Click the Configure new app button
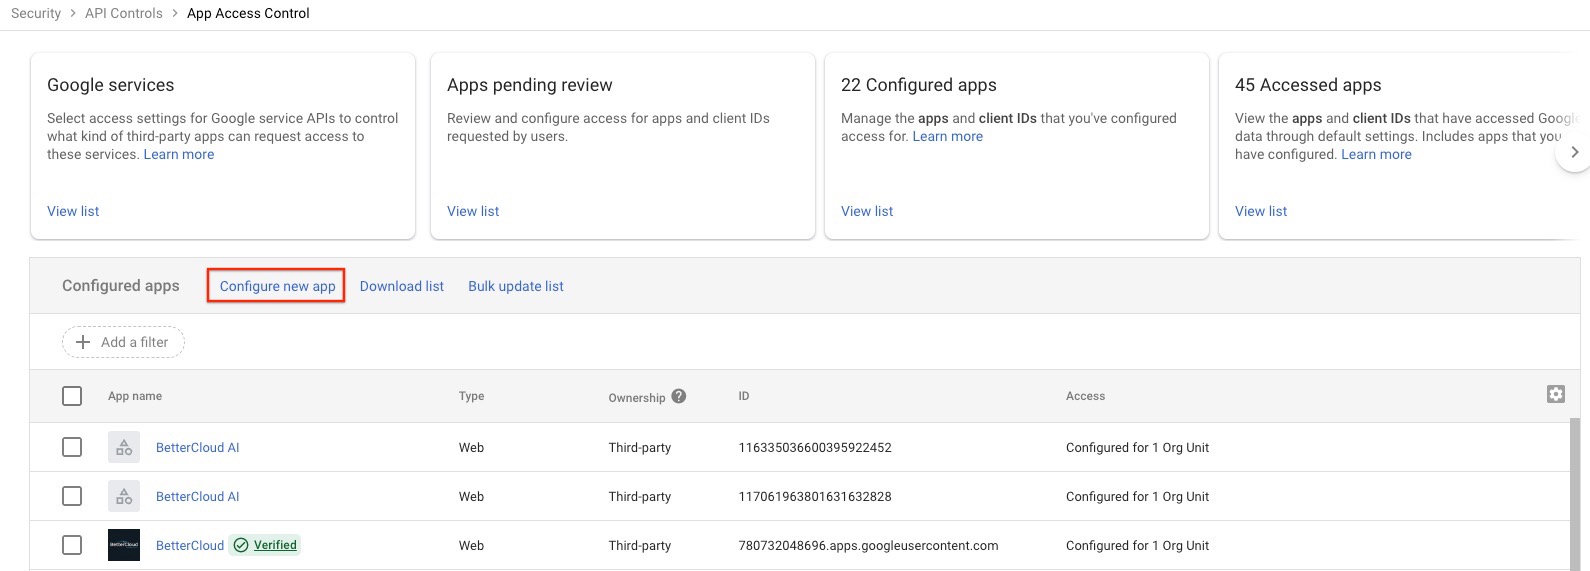The image size is (1590, 571). pos(277,286)
